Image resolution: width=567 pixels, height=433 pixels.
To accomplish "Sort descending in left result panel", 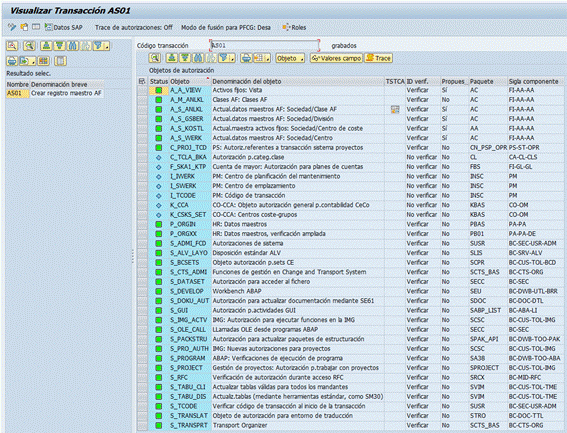I will coord(59,46).
